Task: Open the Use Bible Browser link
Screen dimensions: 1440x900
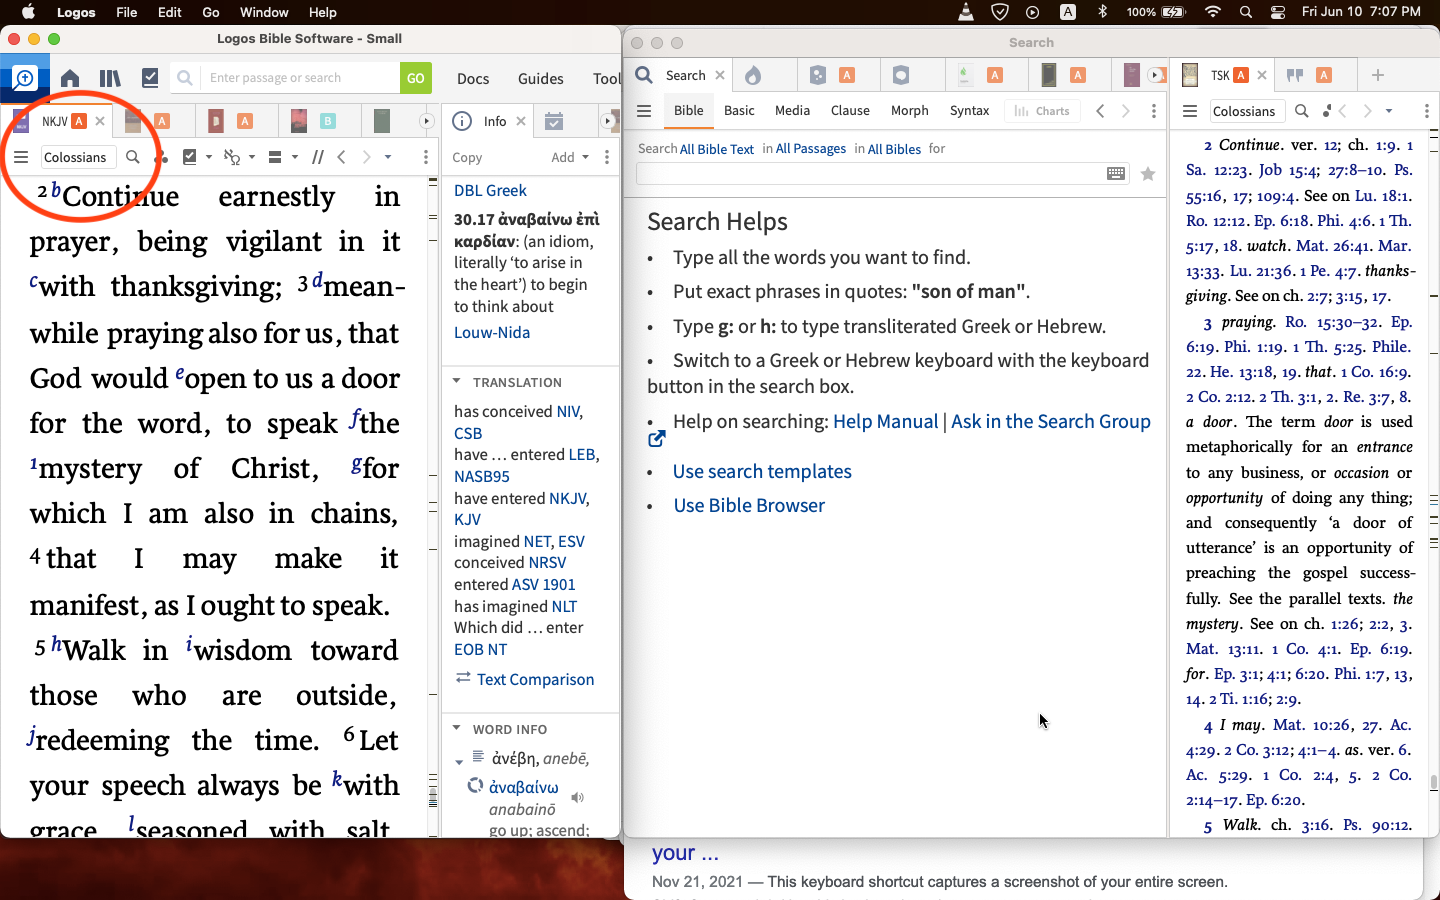Action: click(x=749, y=505)
